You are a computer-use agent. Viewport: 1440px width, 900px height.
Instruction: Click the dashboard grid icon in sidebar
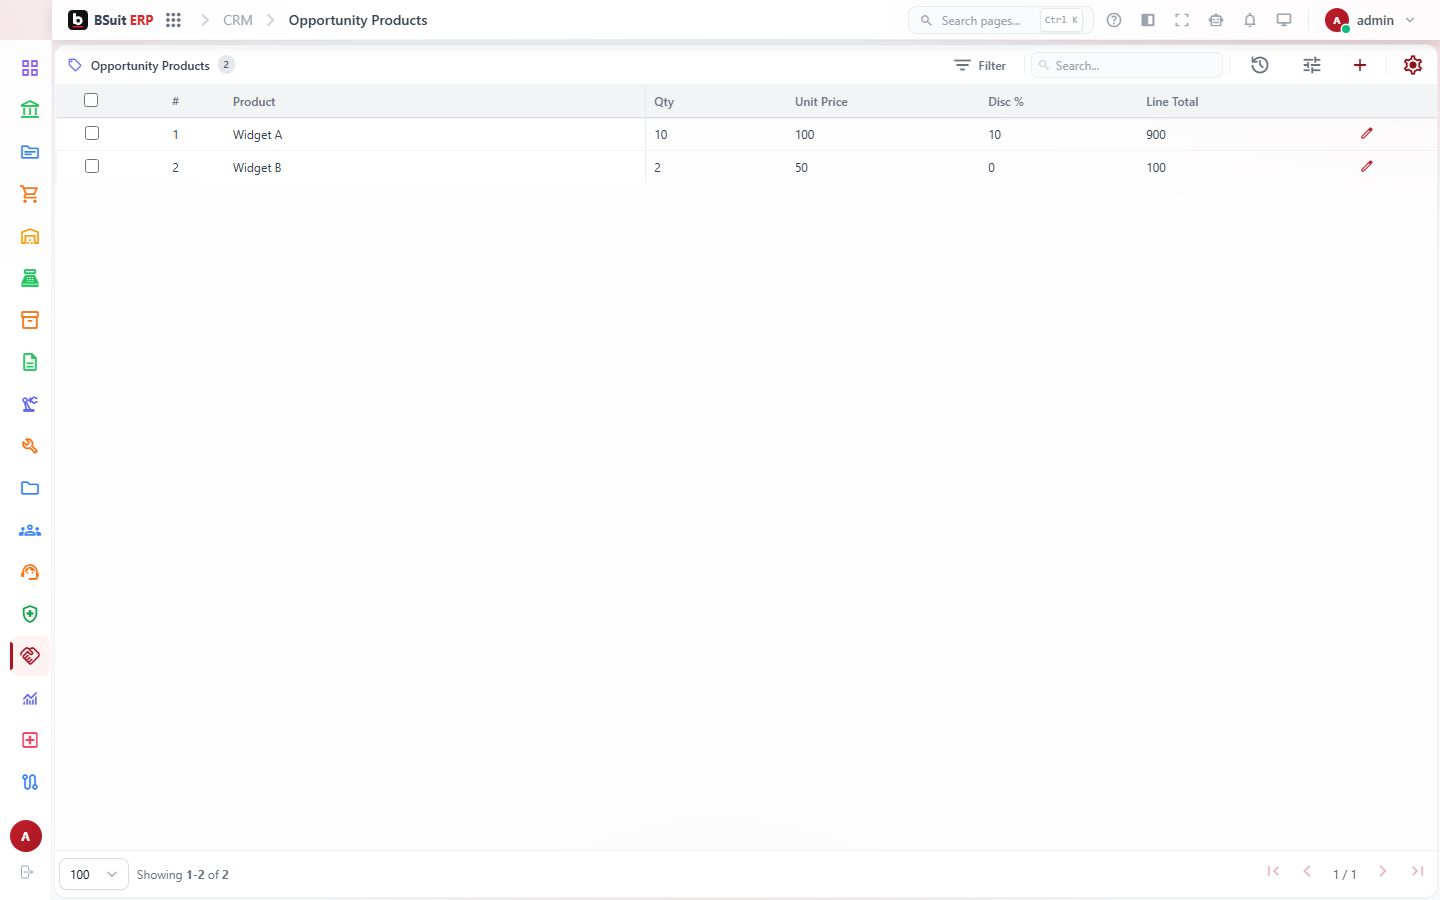[x=30, y=68]
